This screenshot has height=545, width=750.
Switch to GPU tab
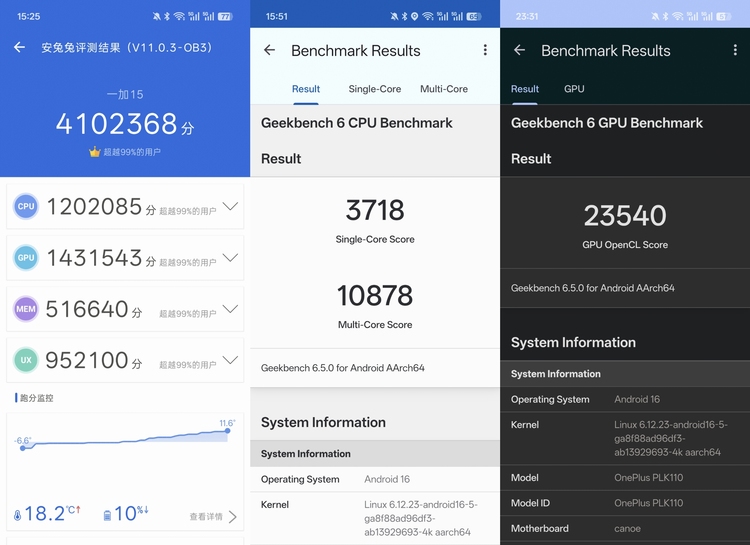[574, 89]
